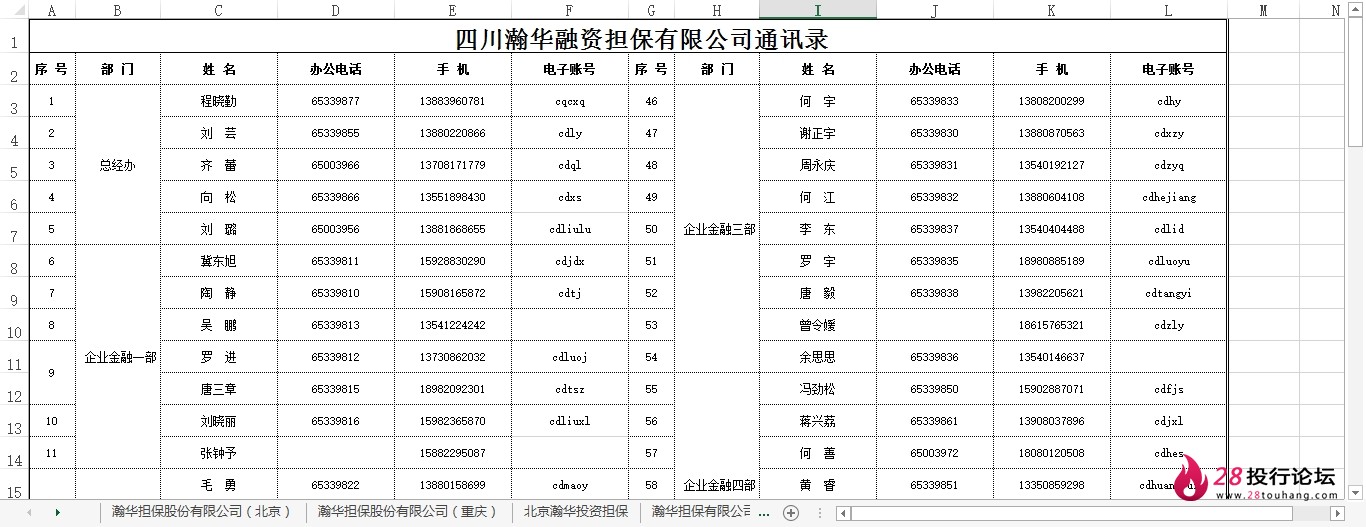Viewport: 1366px width, 527px height.
Task: Go to the next sheet using the right tab arrow
Action: (x=58, y=512)
